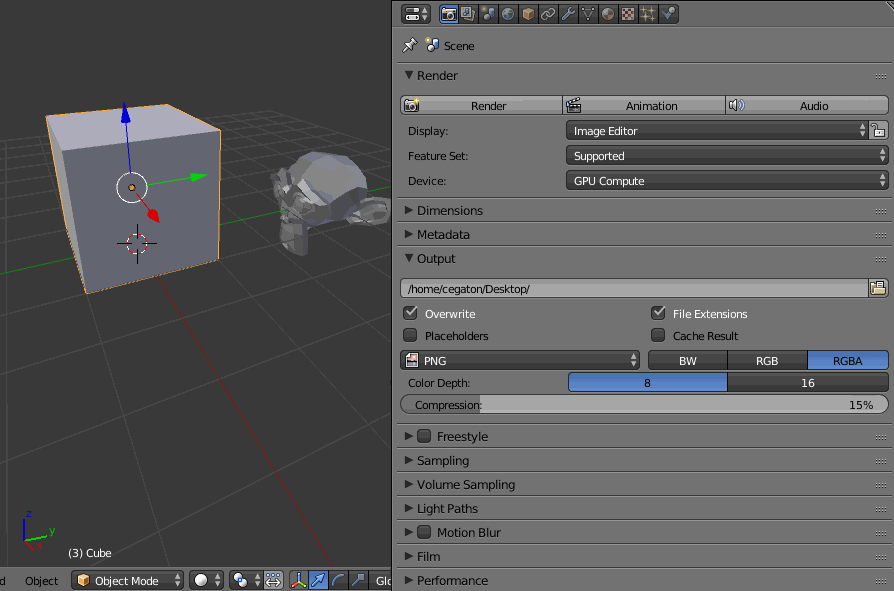Screen dimensions: 894x591
Task: Disable the Overwrite checkbox
Action: pyautogui.click(x=410, y=313)
